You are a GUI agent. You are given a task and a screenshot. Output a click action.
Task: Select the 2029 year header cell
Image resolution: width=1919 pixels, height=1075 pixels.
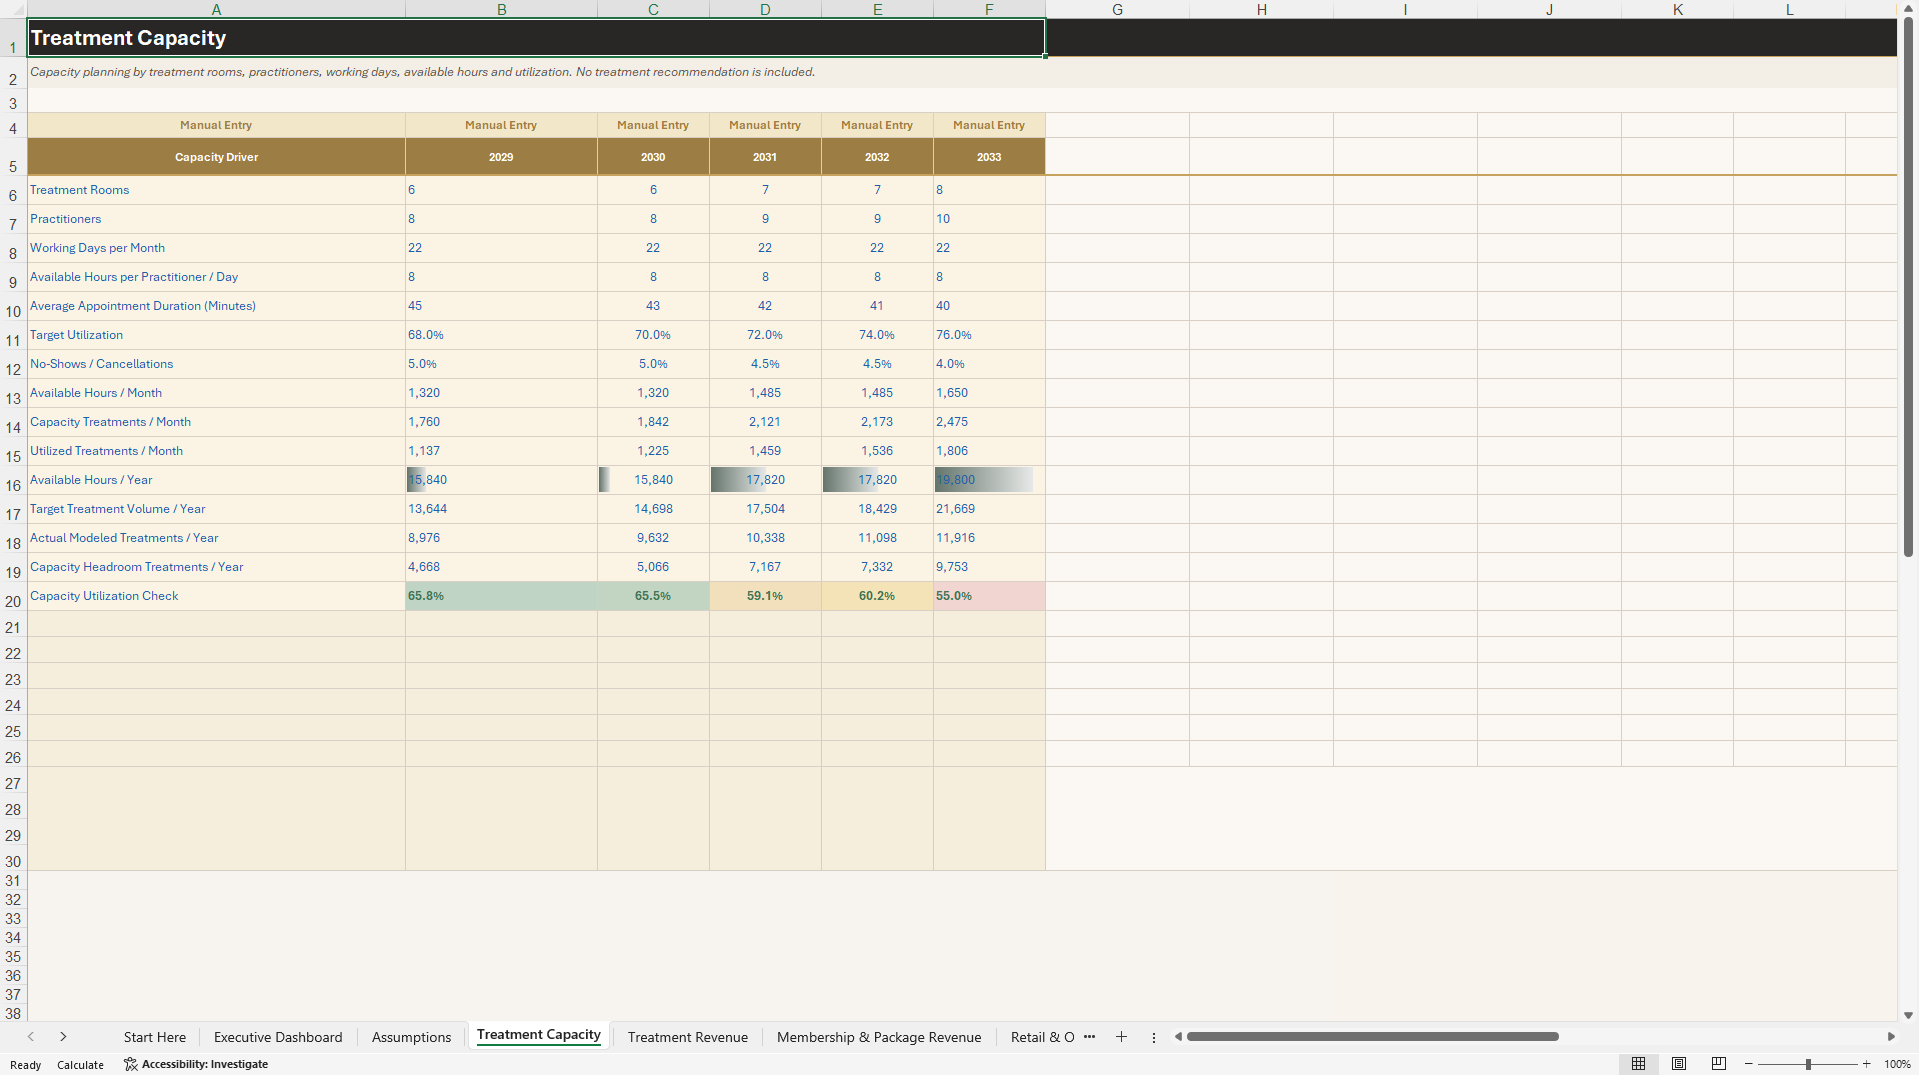click(501, 157)
